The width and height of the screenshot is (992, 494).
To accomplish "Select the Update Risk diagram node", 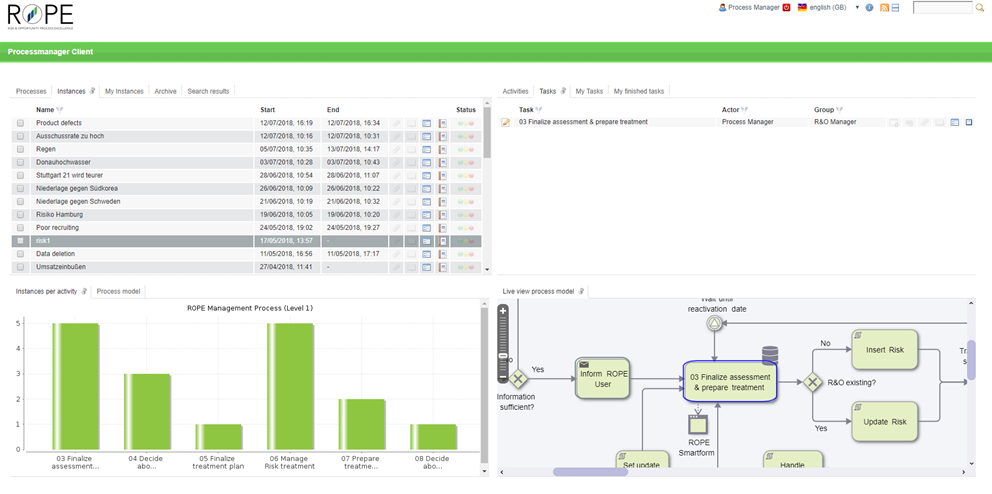I will [x=884, y=421].
